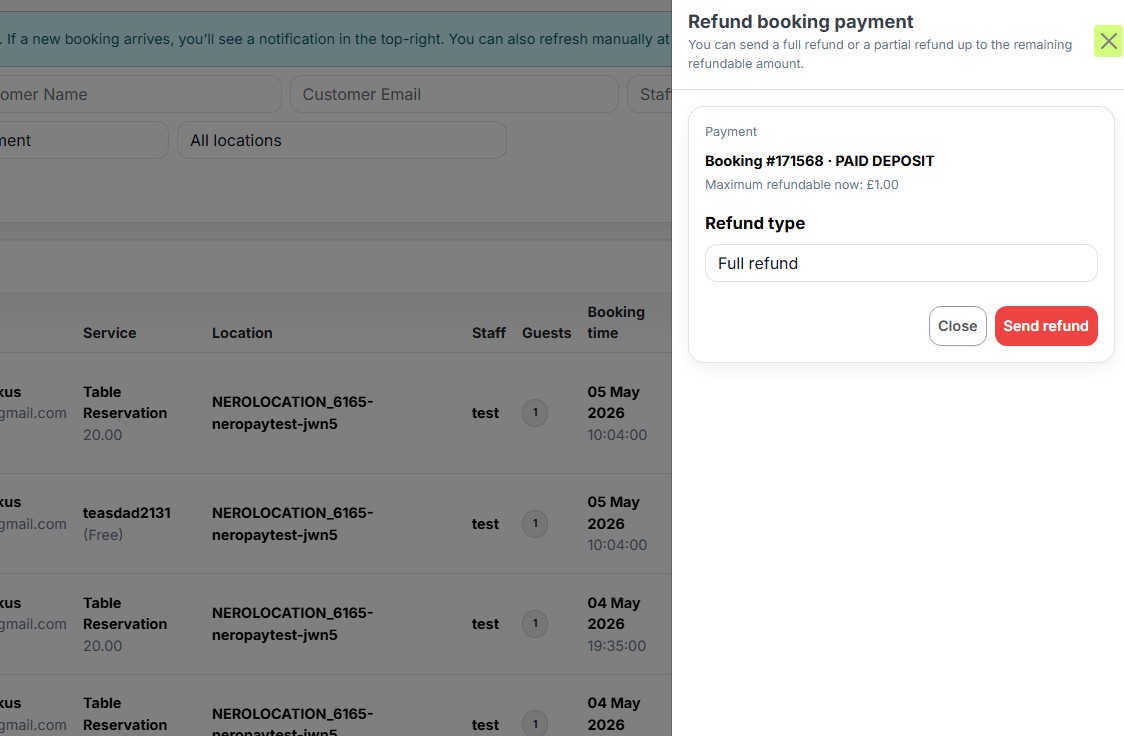
Task: Focus the Customer Name filter field
Action: (140, 94)
